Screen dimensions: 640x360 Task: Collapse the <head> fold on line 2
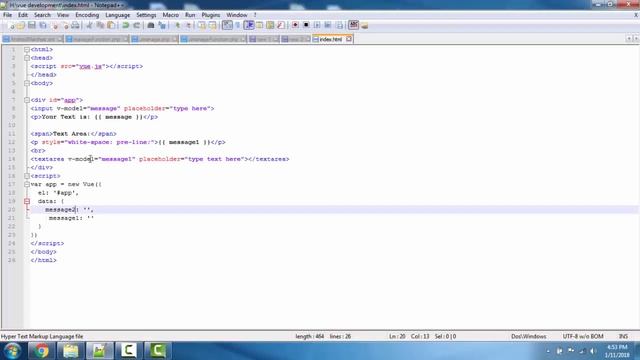[27, 58]
